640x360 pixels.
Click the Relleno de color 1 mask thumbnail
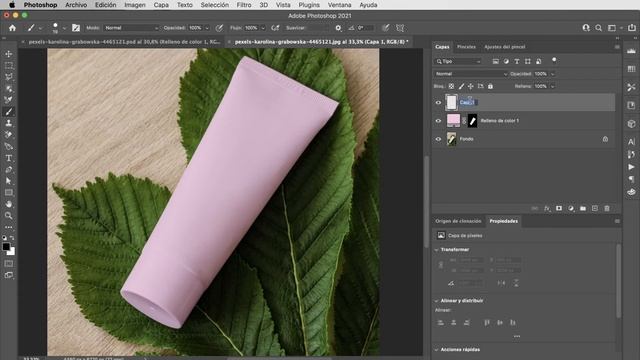pyautogui.click(x=472, y=121)
